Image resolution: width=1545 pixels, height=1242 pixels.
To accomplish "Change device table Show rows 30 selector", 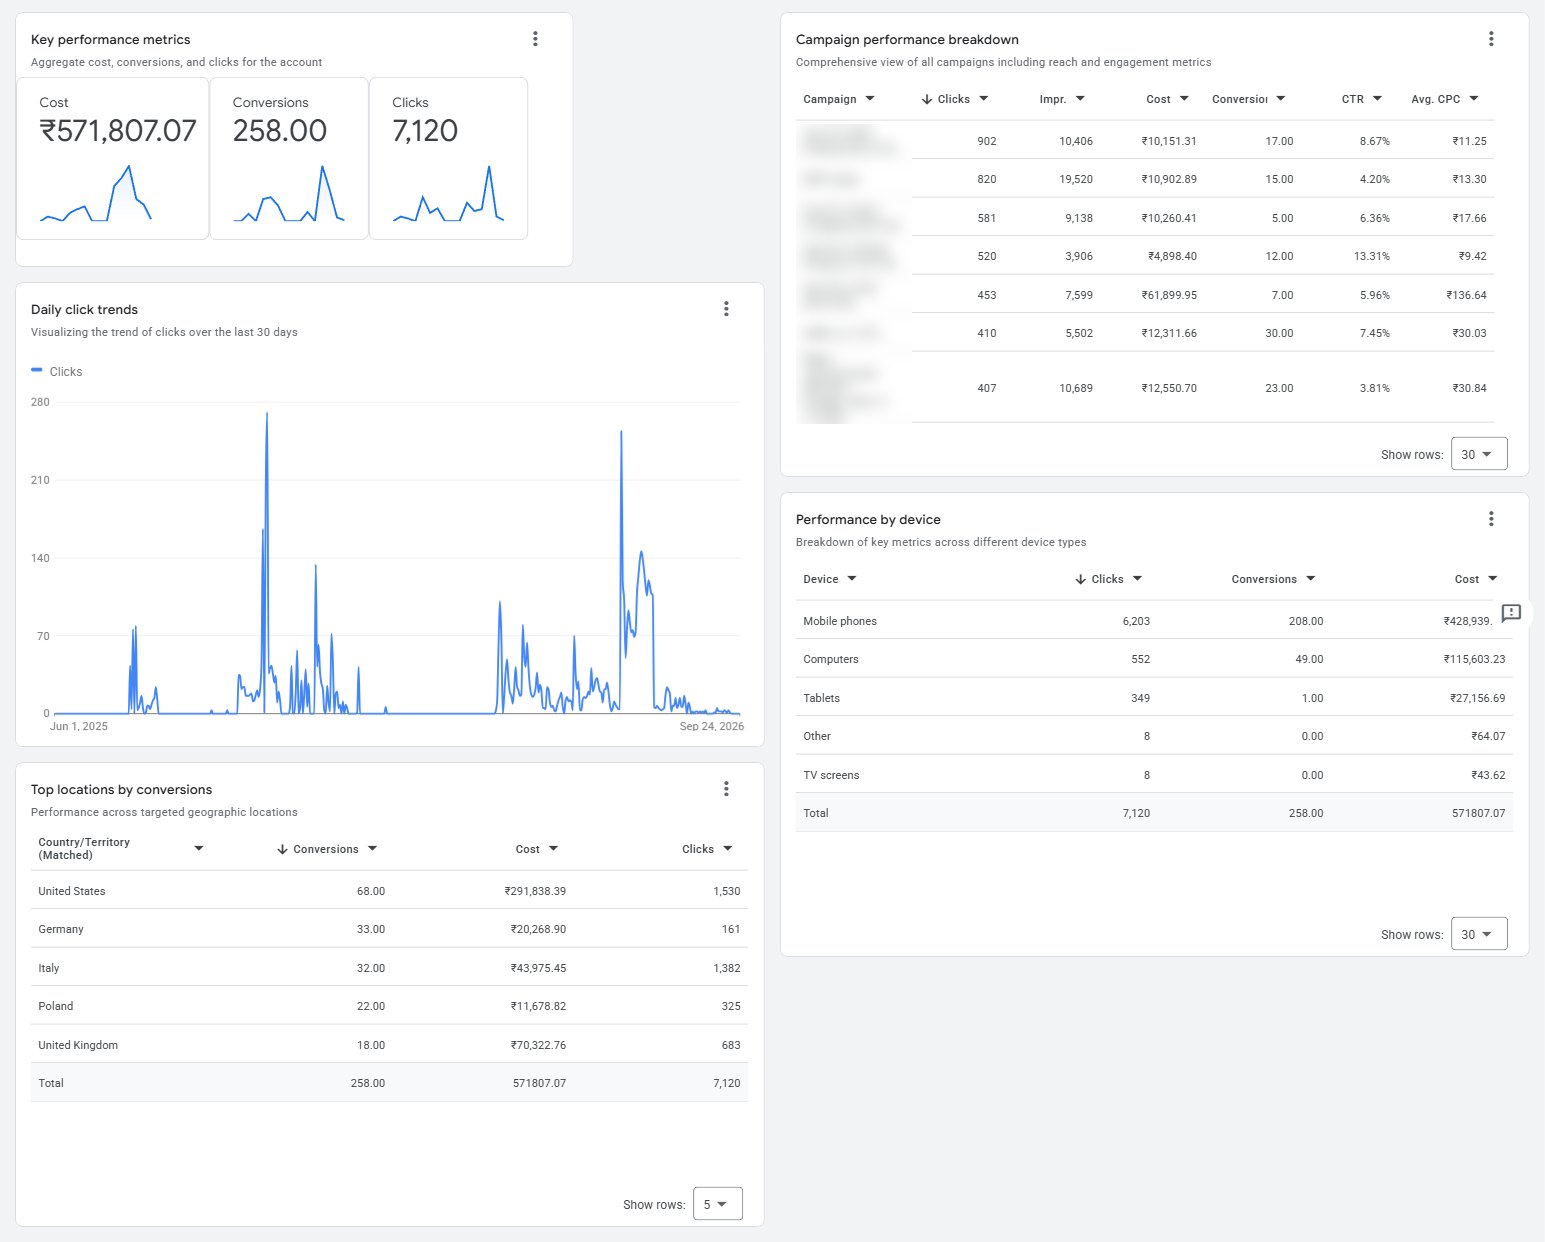I will click(1479, 934).
